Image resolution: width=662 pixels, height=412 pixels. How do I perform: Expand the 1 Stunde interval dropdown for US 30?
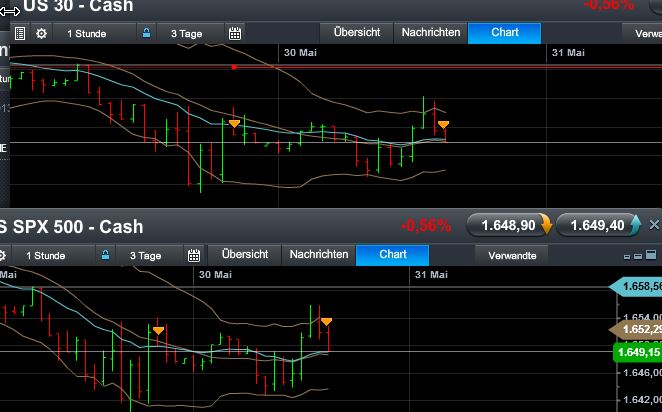click(94, 33)
